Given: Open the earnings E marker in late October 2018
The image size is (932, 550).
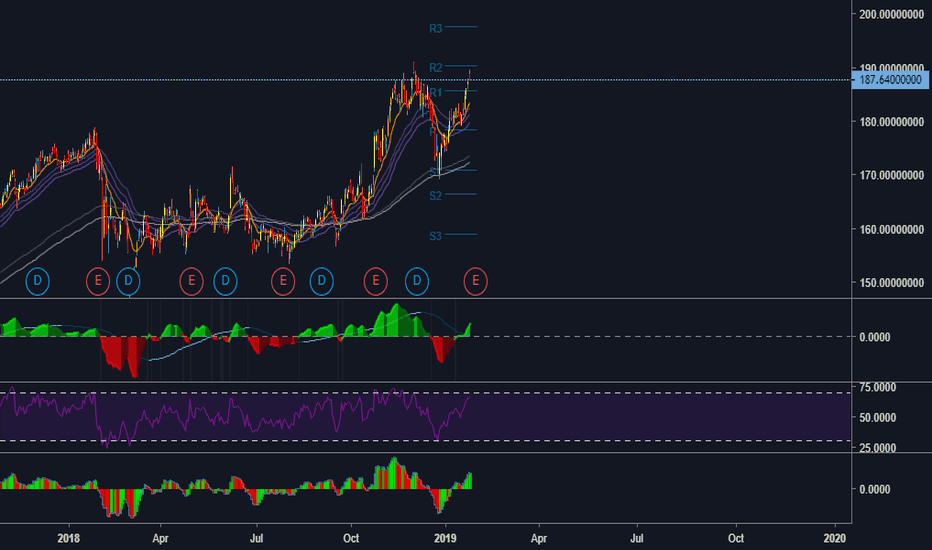Looking at the screenshot, I should pos(376,281).
